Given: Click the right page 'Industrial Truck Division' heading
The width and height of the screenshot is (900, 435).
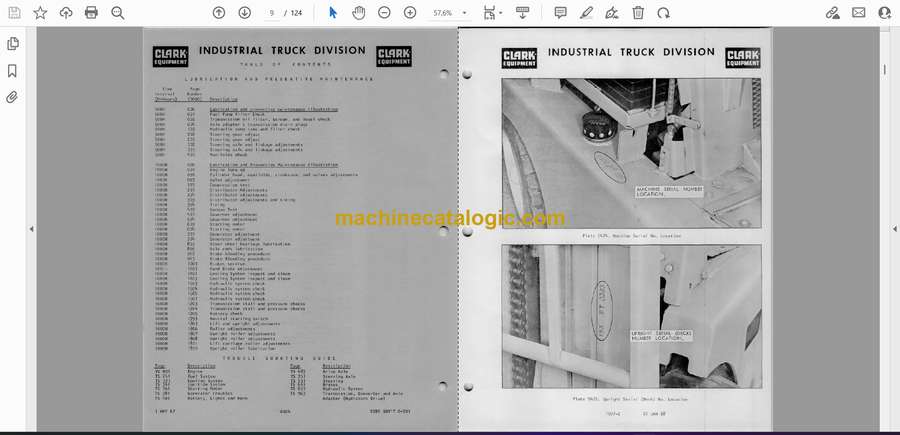Looking at the screenshot, I should pos(631,52).
